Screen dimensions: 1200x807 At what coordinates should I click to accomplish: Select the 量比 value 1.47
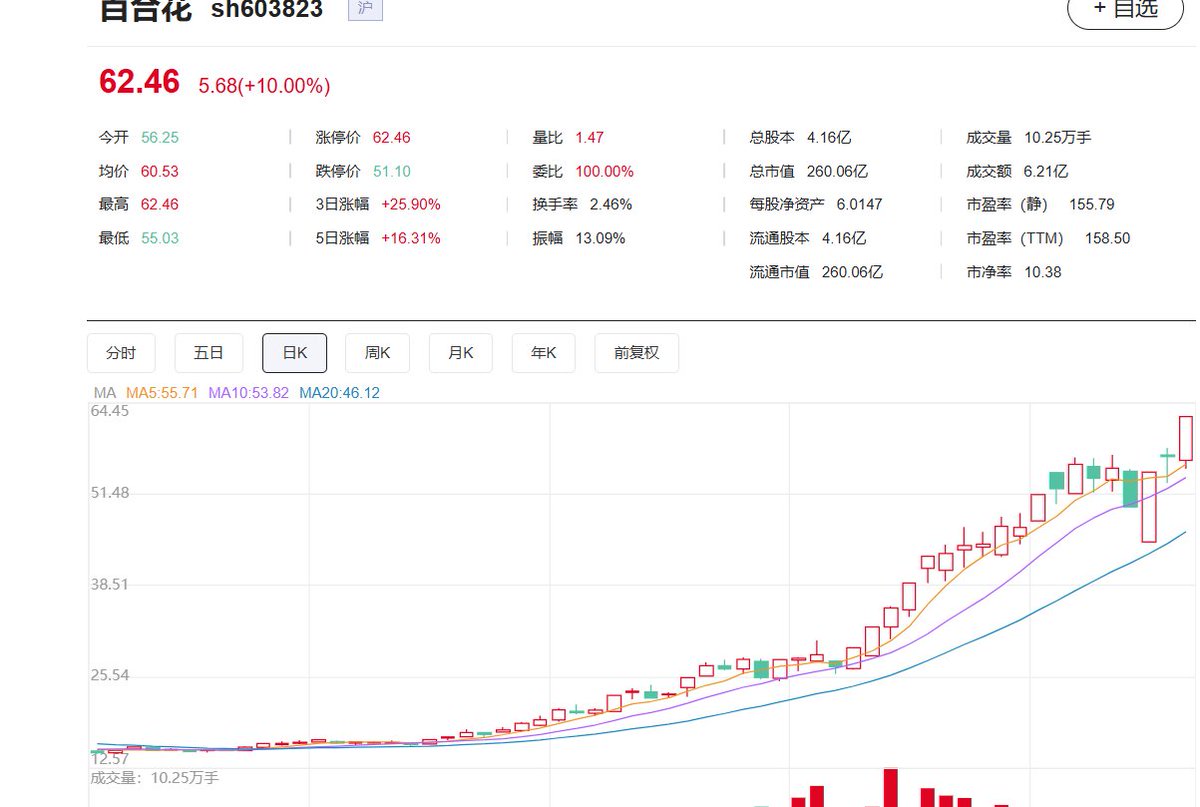coord(590,138)
